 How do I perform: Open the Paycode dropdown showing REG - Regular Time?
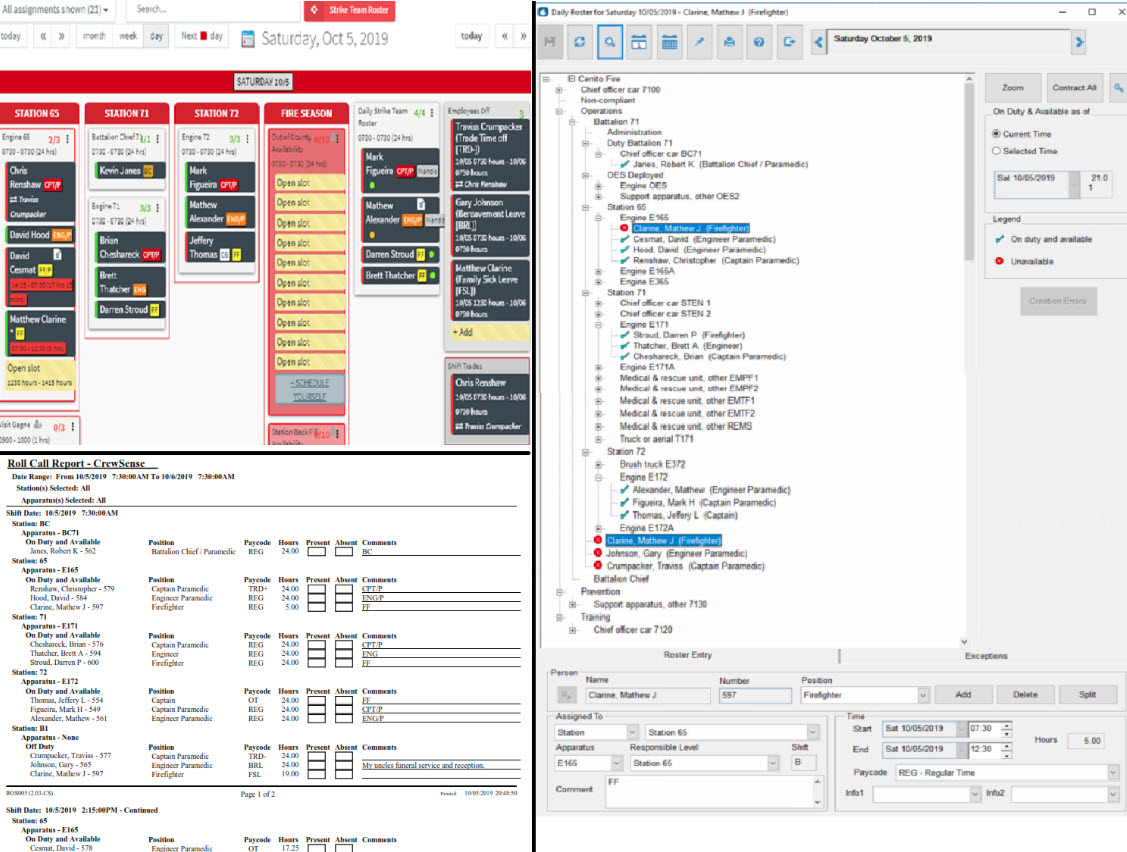pyautogui.click(x=1113, y=772)
